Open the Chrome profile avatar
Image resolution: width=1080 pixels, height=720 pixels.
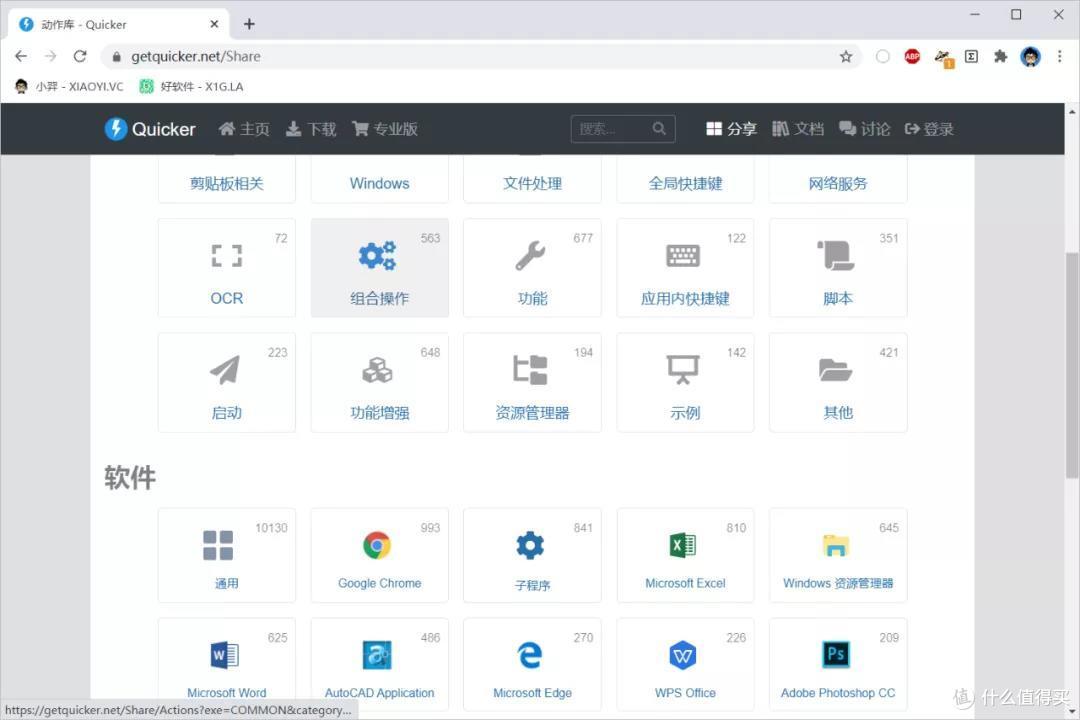click(1030, 56)
